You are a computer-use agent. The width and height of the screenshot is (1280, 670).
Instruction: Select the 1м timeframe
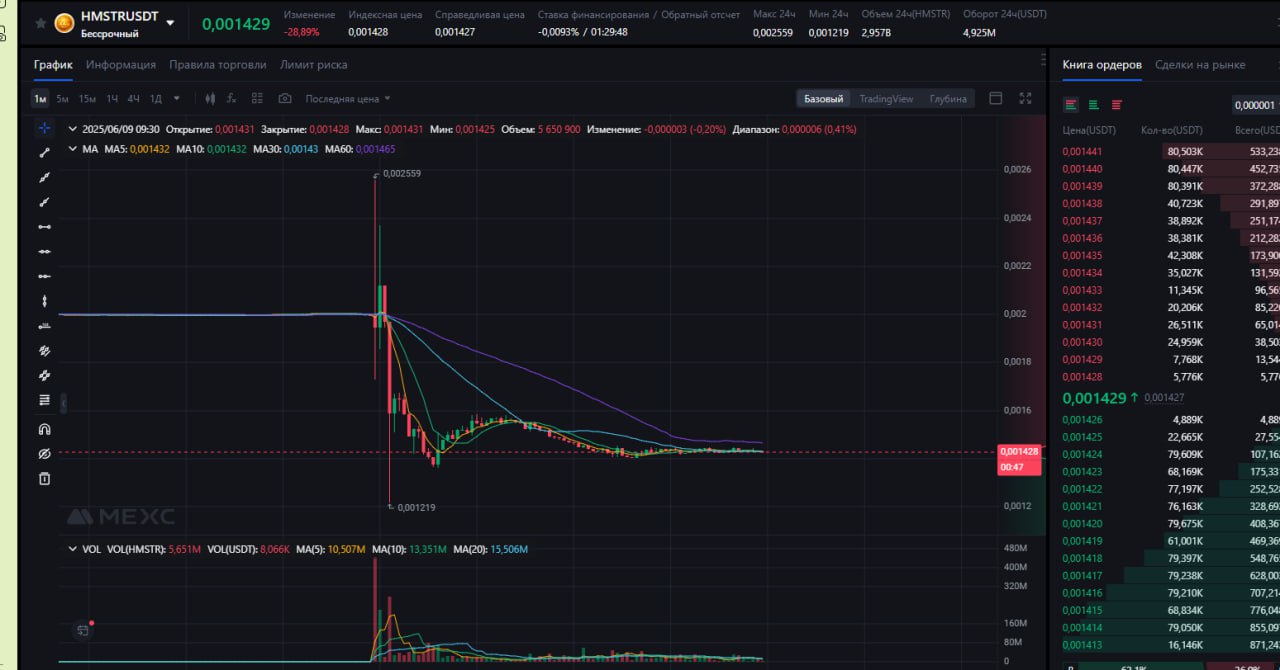point(40,99)
